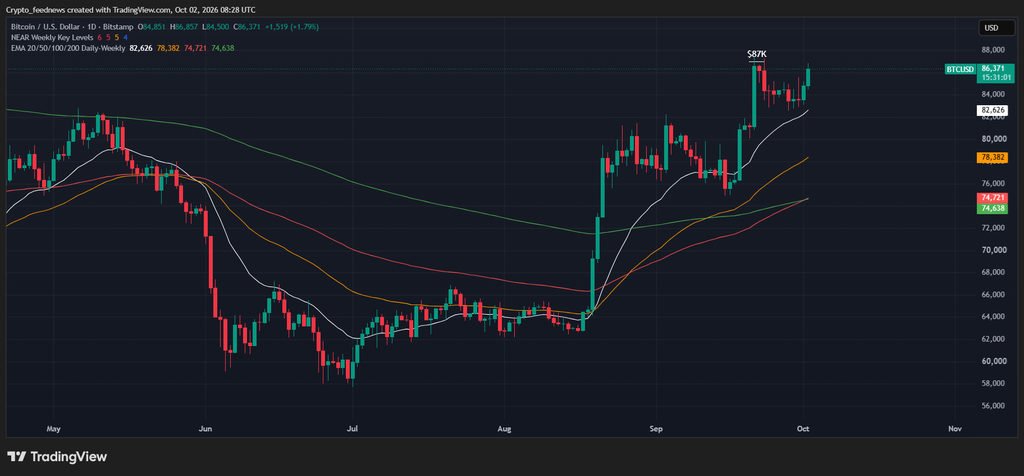1024x476 pixels.
Task: Click the Nov label on time axis
Action: [x=955, y=429]
